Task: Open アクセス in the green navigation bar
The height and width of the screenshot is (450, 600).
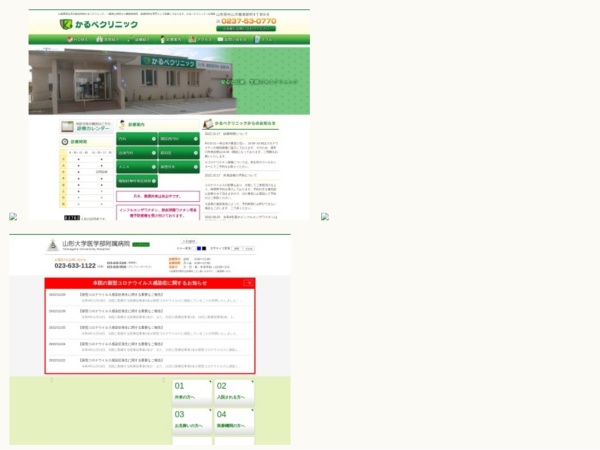Action: (201, 39)
